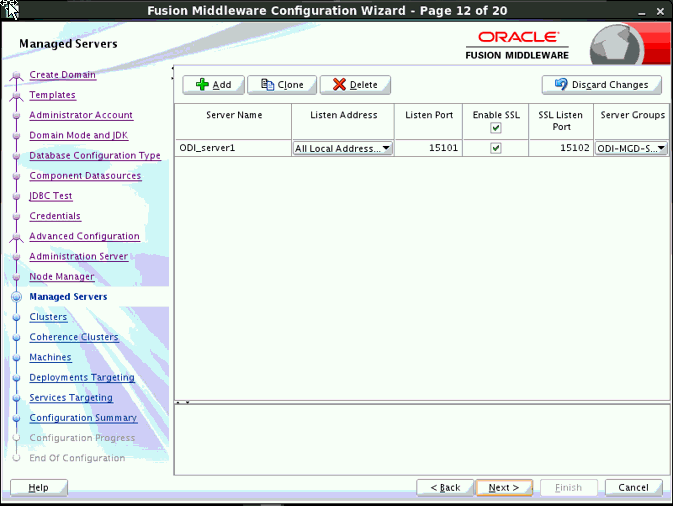The image size is (673, 506).
Task: Close the Configuration Wizard window
Action: point(660,12)
